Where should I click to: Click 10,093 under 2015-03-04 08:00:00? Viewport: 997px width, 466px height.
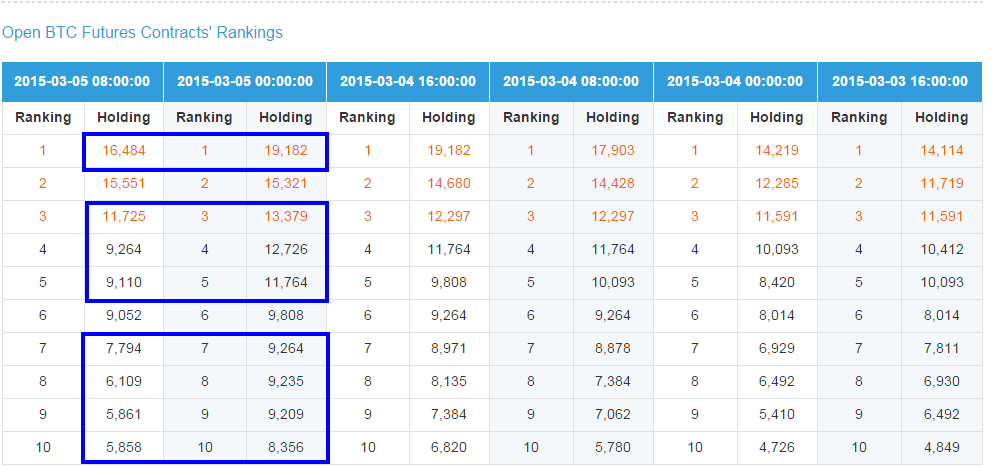click(612, 282)
